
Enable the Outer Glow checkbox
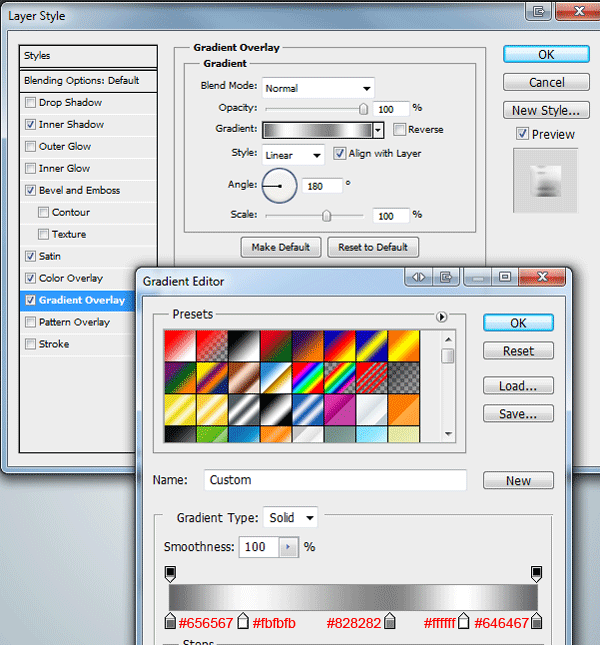tap(30, 146)
